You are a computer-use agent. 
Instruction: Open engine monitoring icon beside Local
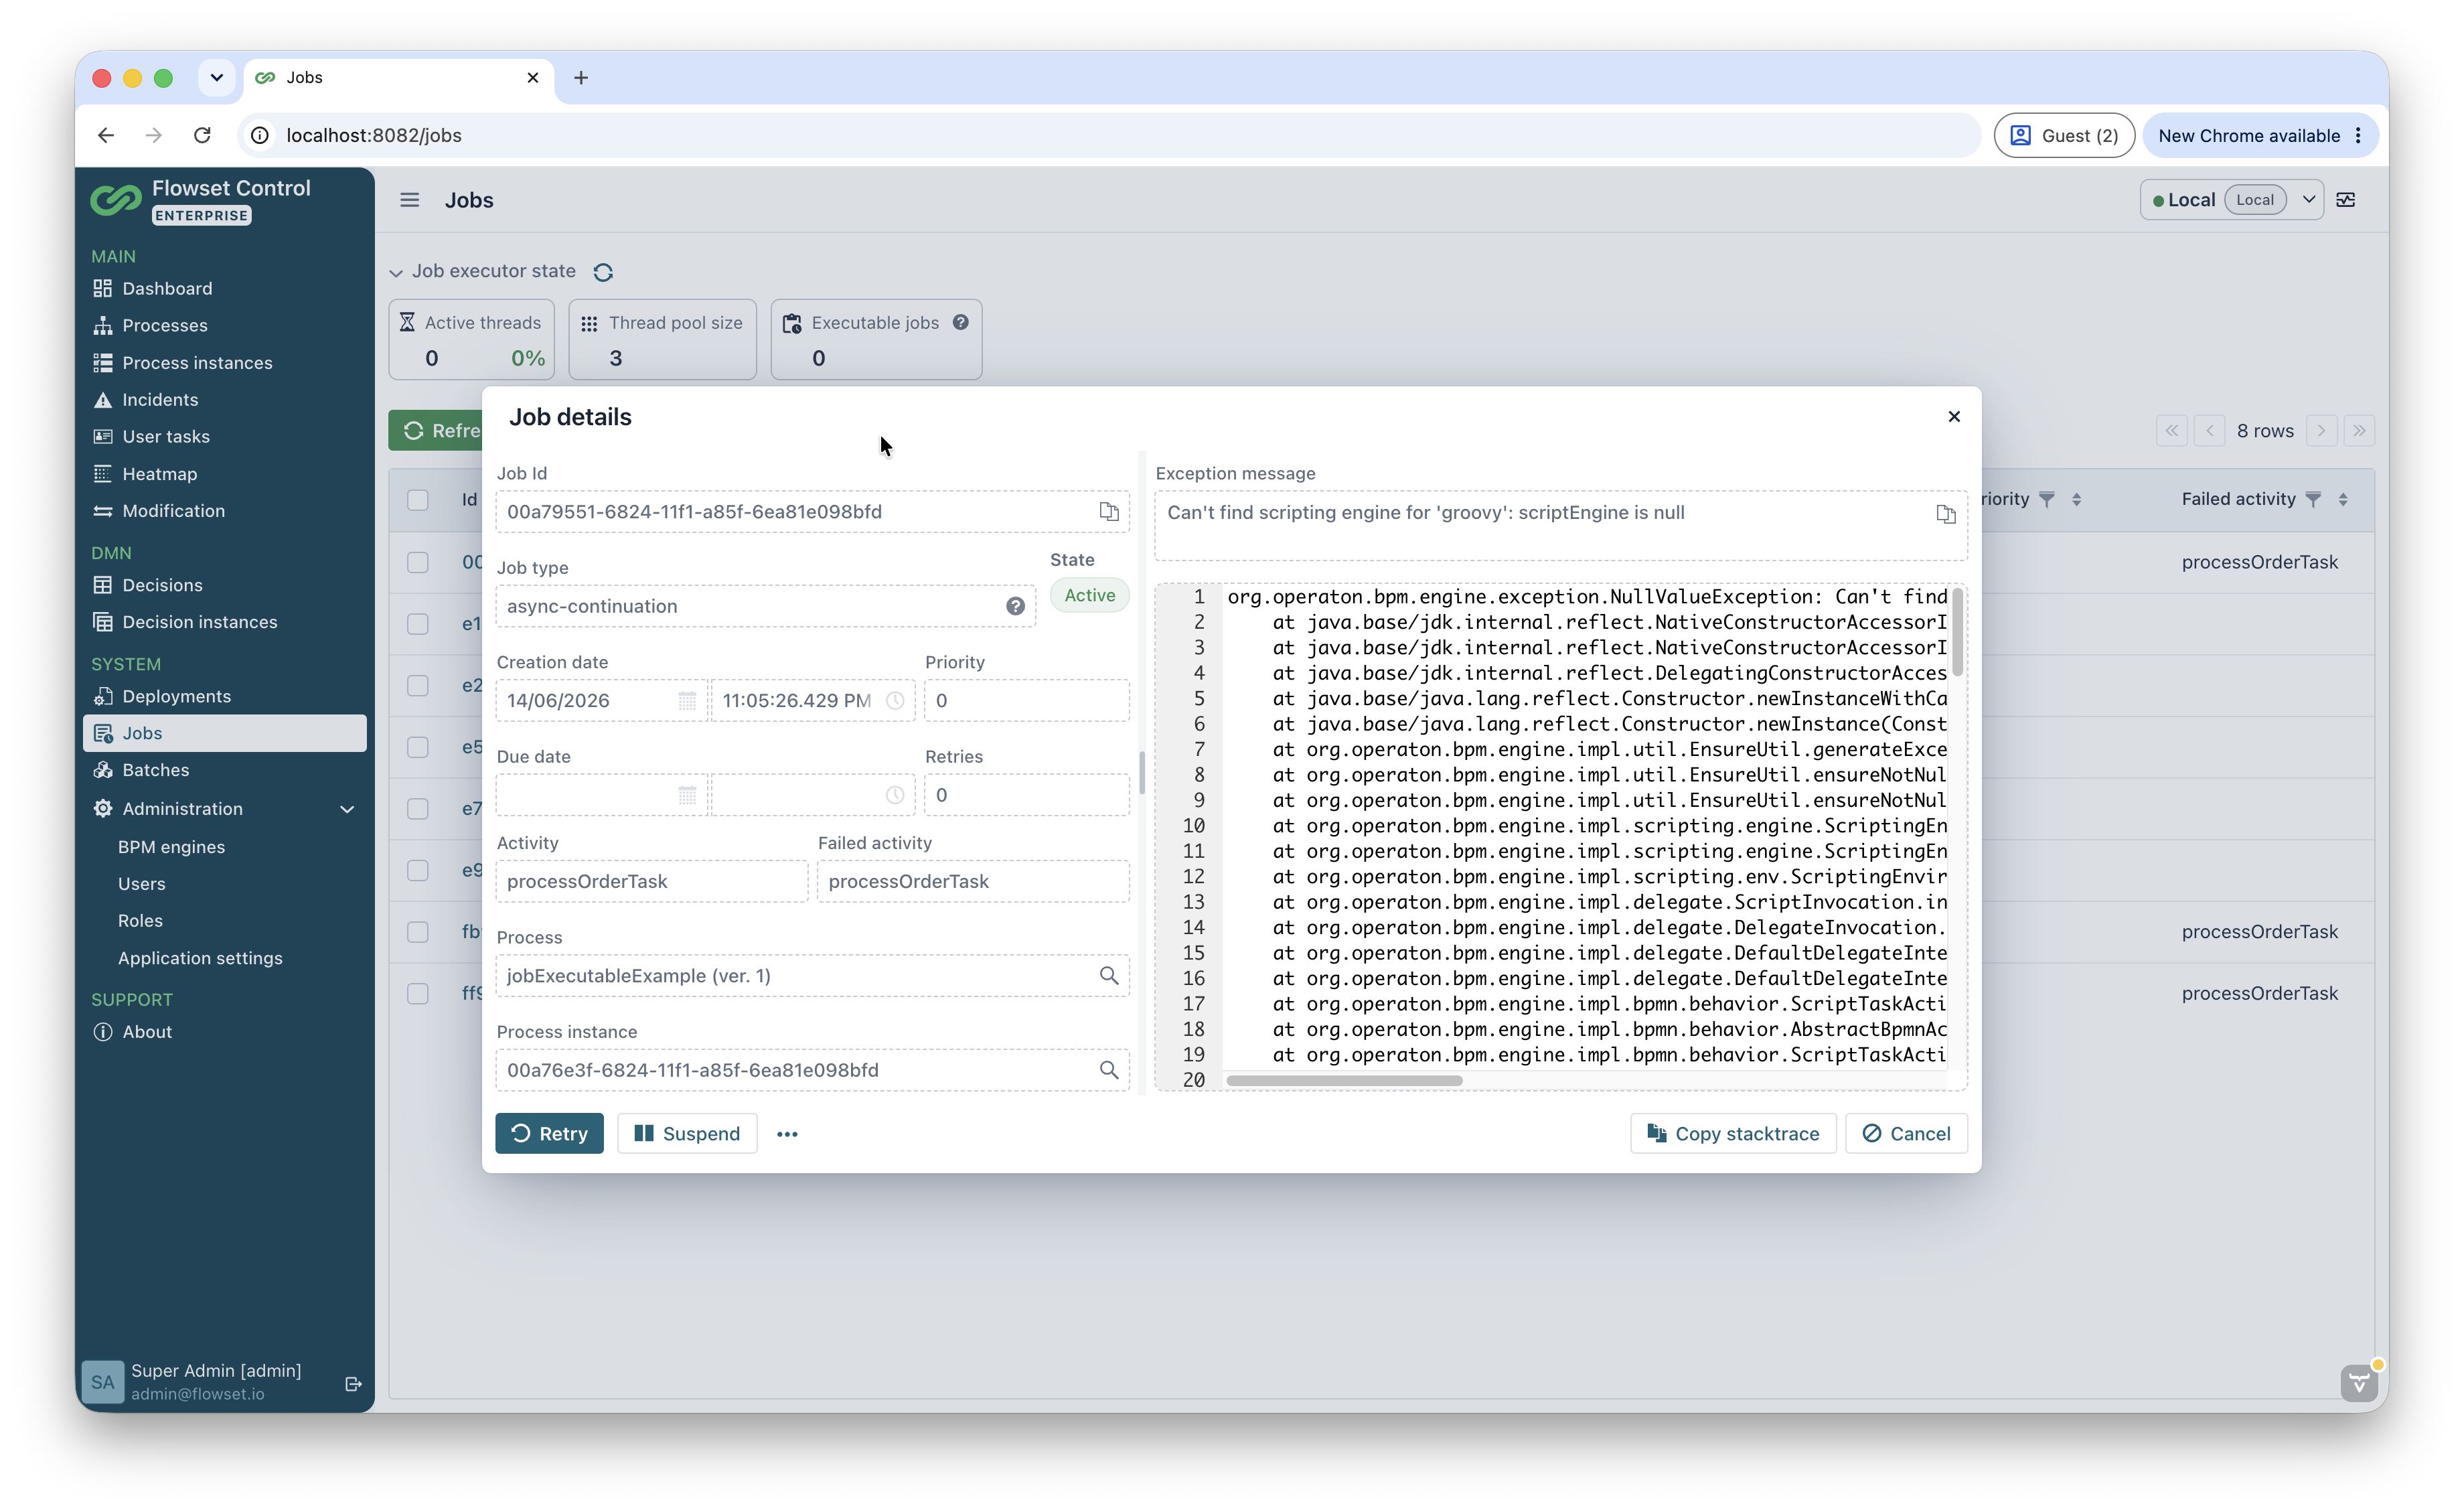coord(2345,200)
